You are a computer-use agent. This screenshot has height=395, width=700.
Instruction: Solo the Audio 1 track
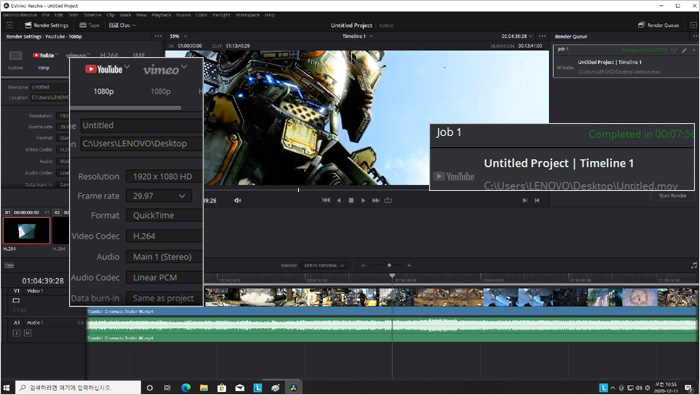(x=17, y=333)
